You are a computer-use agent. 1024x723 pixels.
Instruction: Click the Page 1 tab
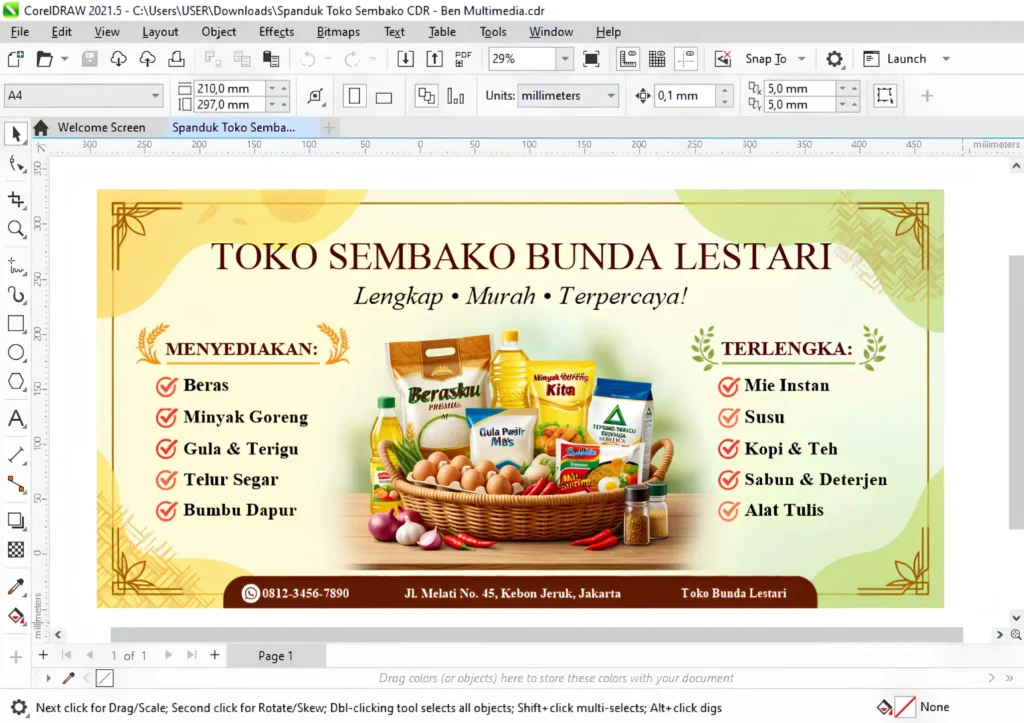(x=276, y=656)
